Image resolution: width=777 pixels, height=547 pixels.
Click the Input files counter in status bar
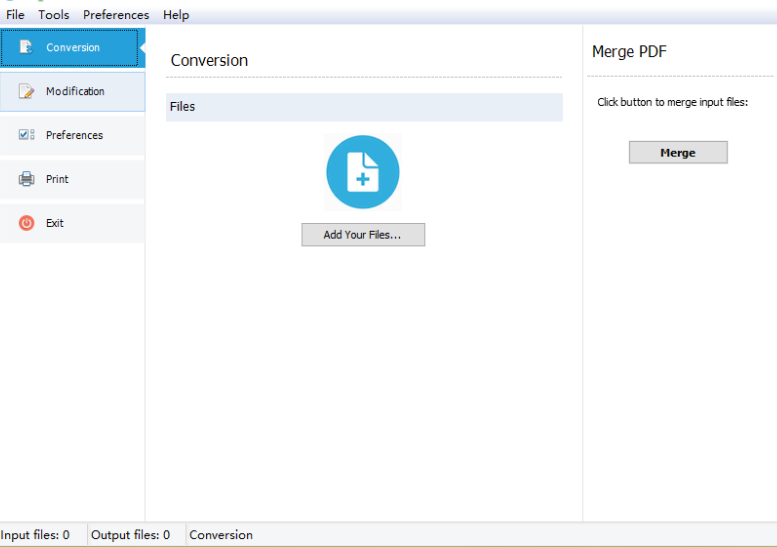click(36, 535)
